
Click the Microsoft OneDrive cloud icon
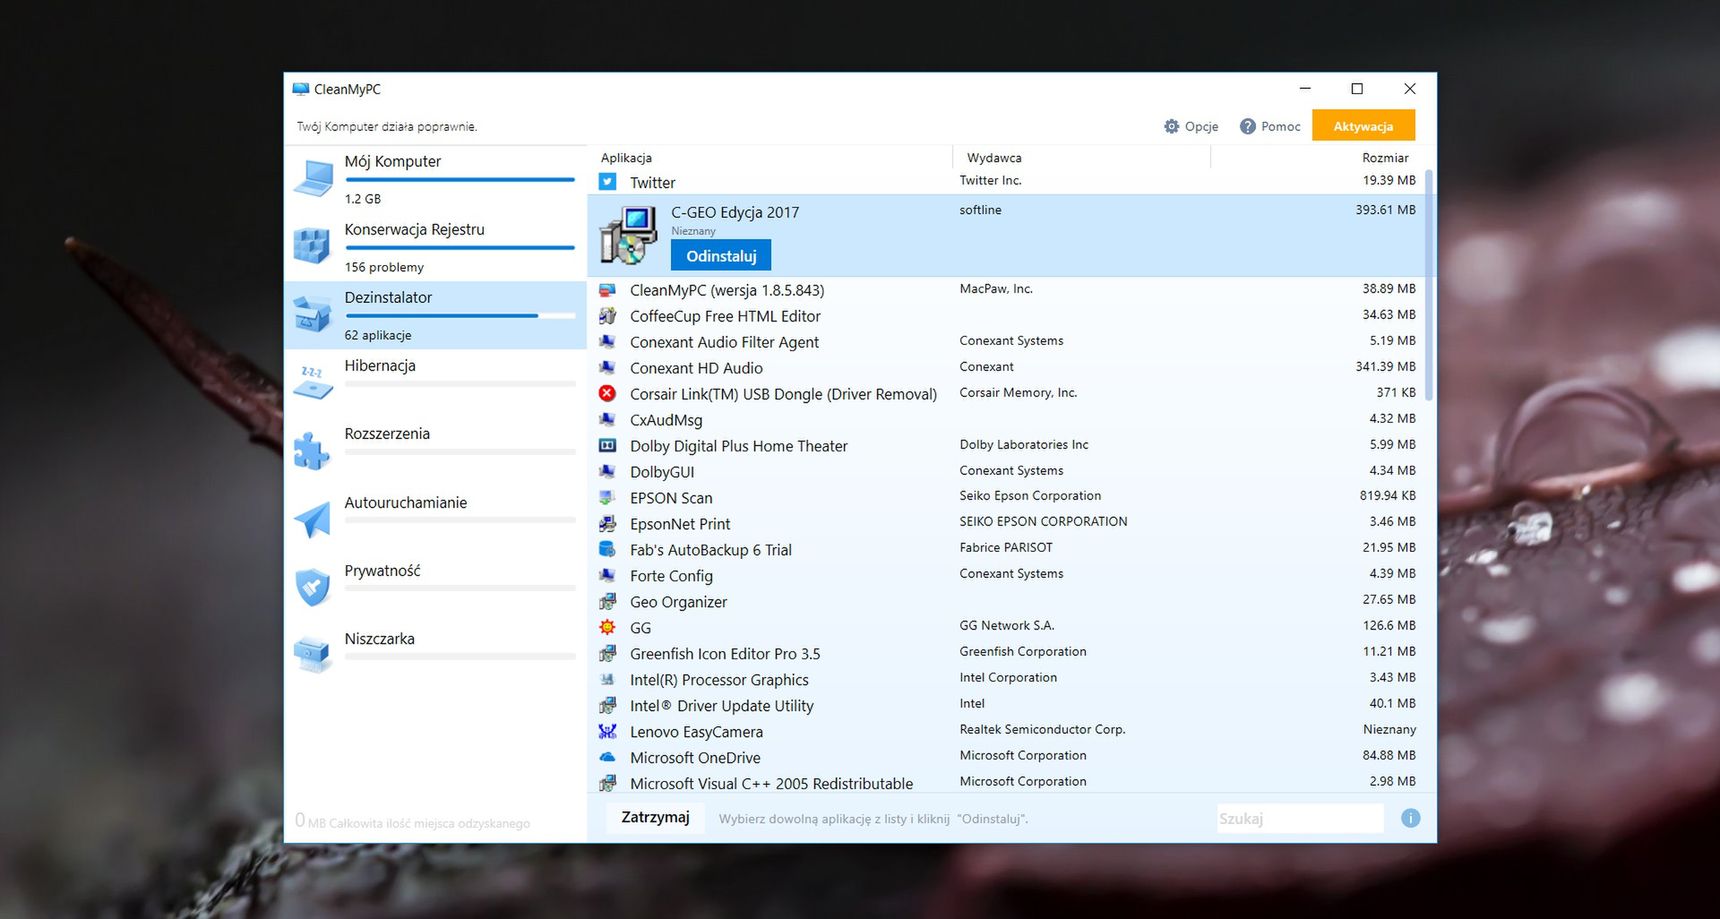607,757
